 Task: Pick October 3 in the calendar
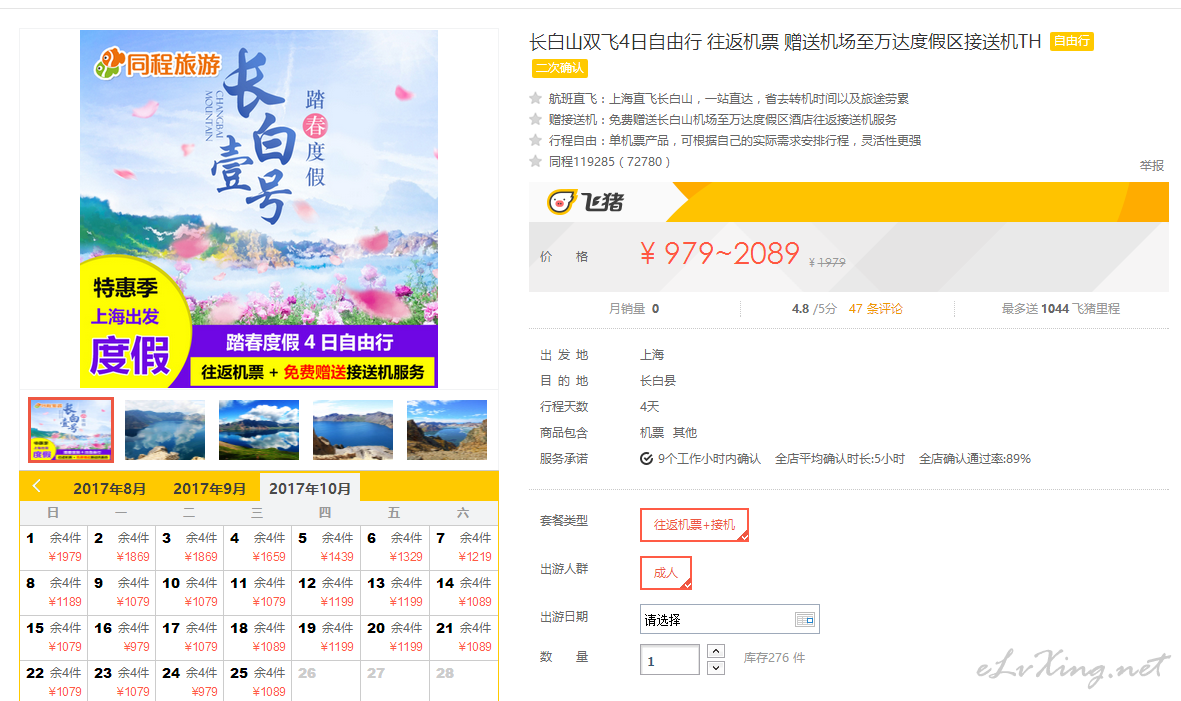pyautogui.click(x=190, y=547)
